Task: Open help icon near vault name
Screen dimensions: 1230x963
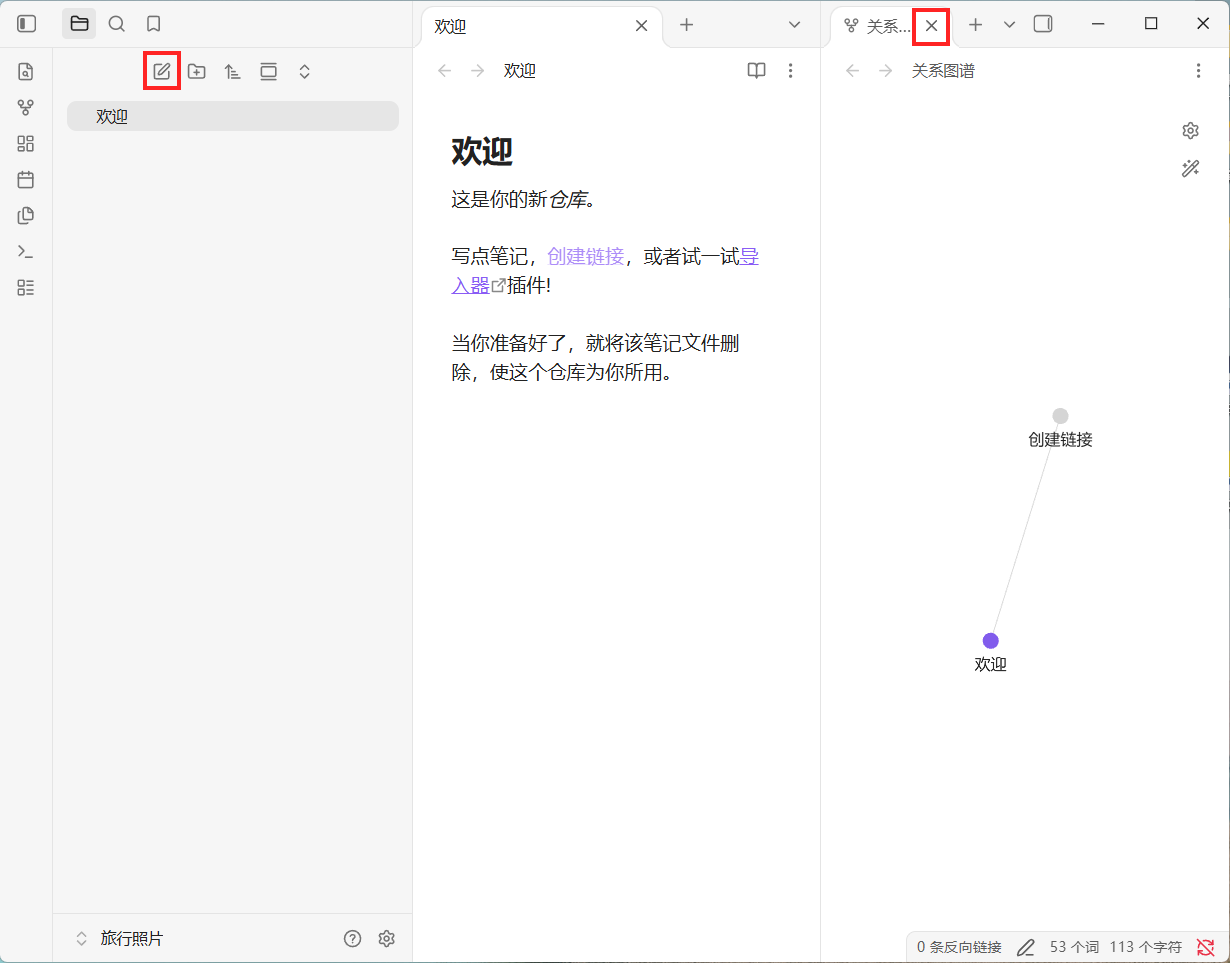Action: pyautogui.click(x=352, y=939)
